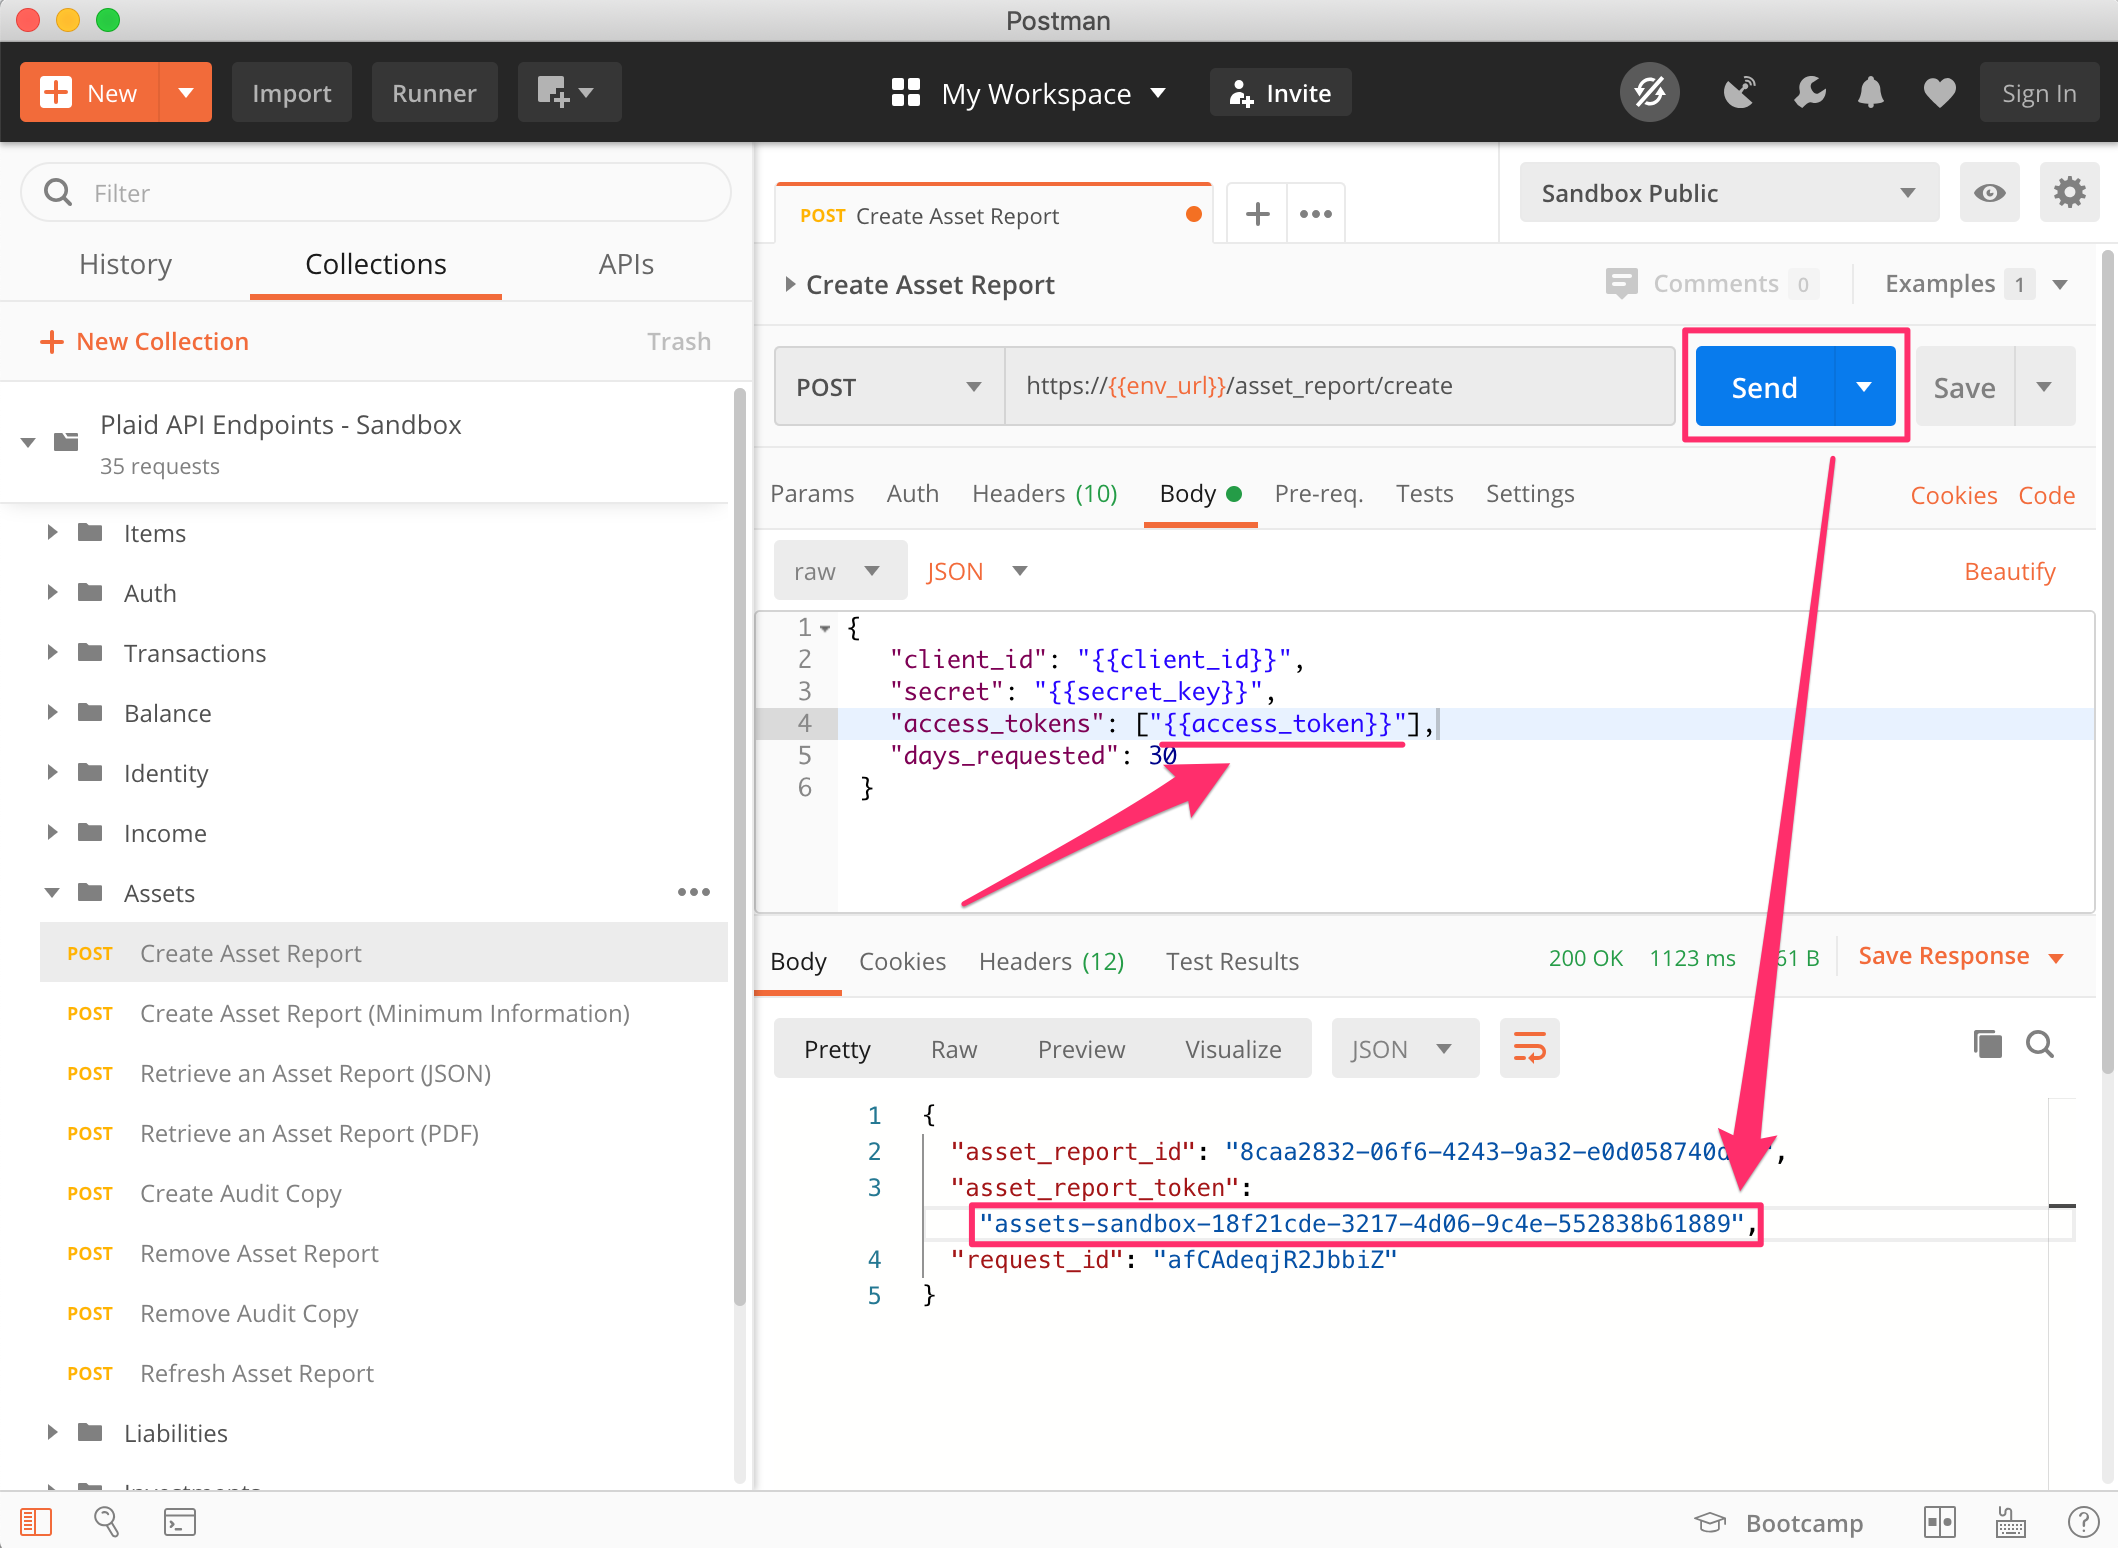
Task: Open Save button dropdown arrow
Action: [x=2044, y=387]
